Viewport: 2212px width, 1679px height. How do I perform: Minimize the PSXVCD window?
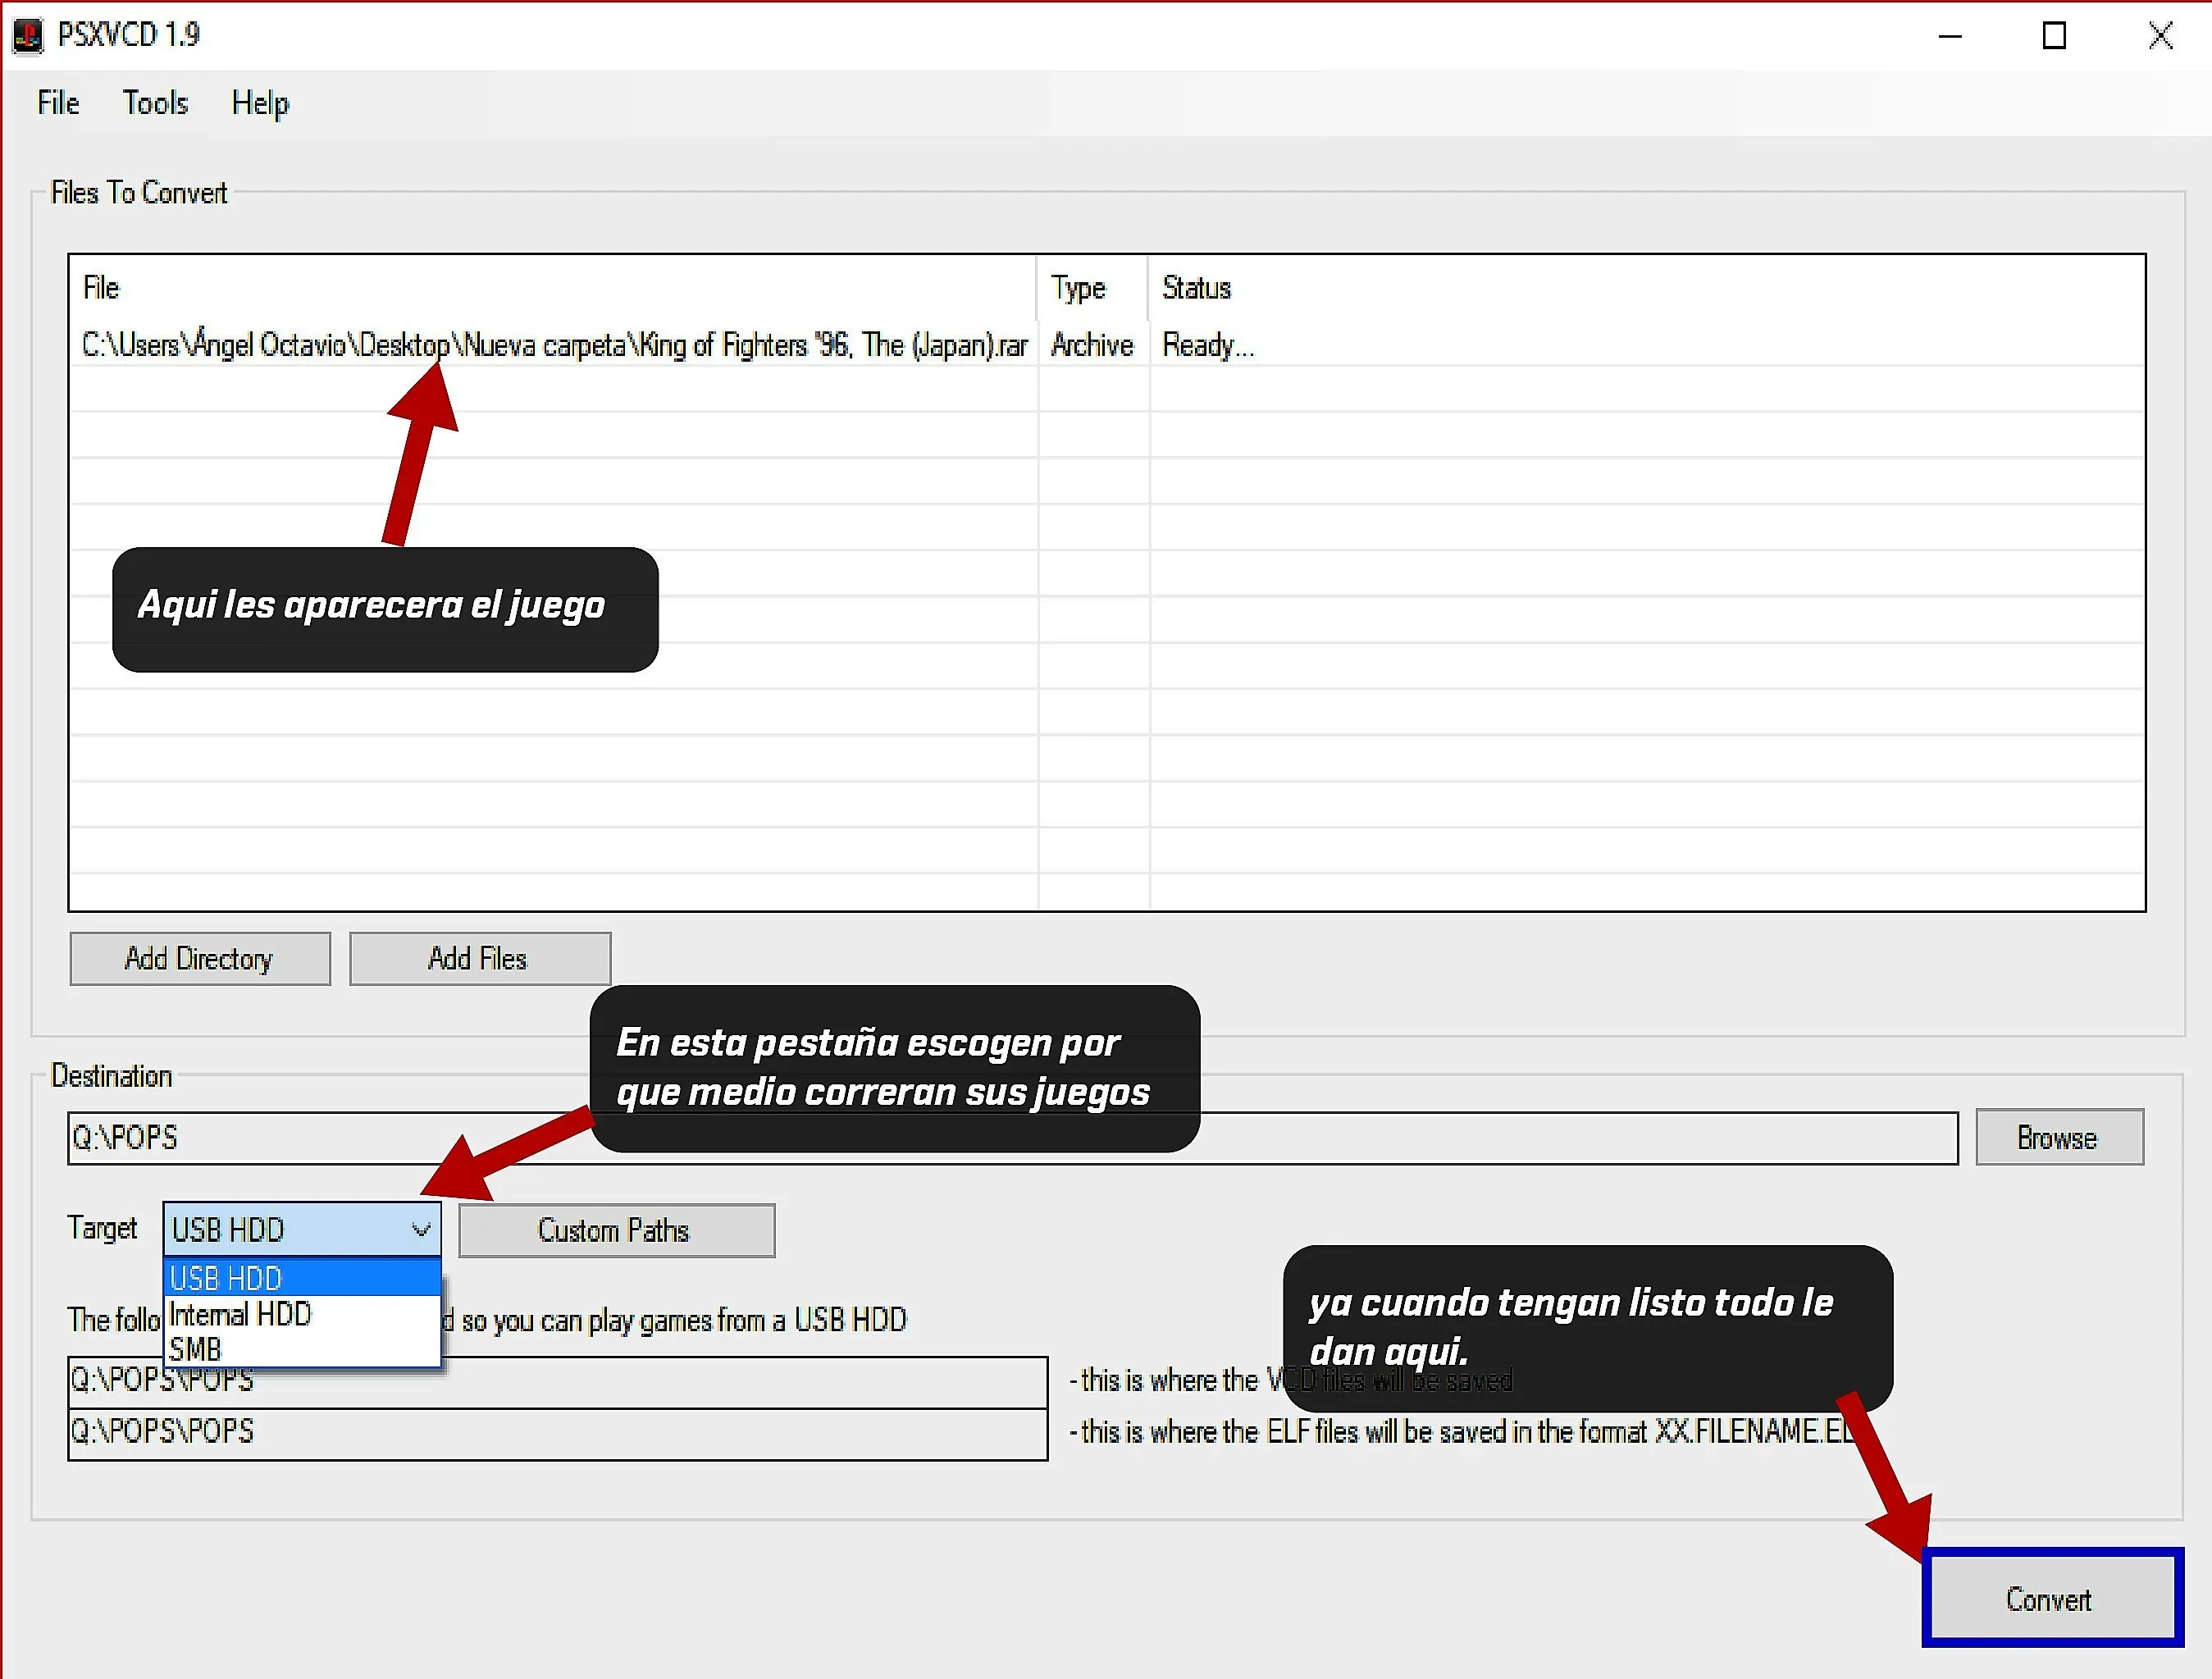coord(1950,36)
